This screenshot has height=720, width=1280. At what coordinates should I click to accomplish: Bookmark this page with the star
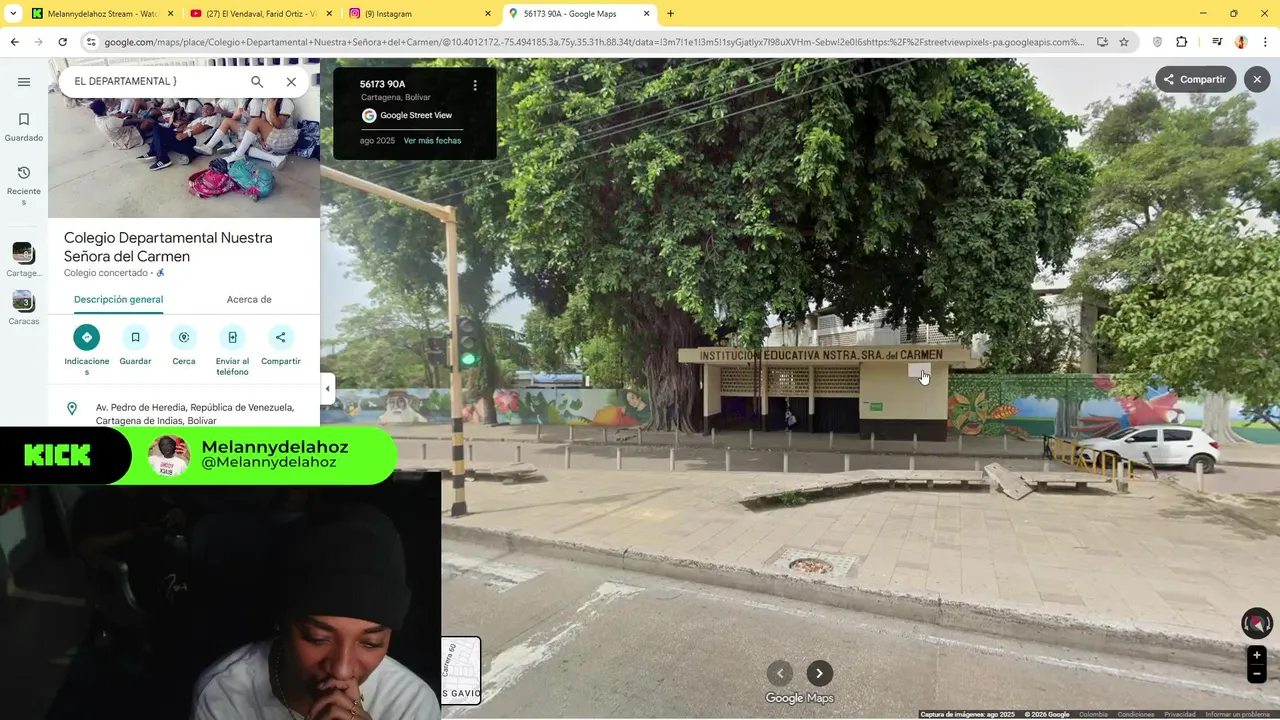pyautogui.click(x=1124, y=42)
